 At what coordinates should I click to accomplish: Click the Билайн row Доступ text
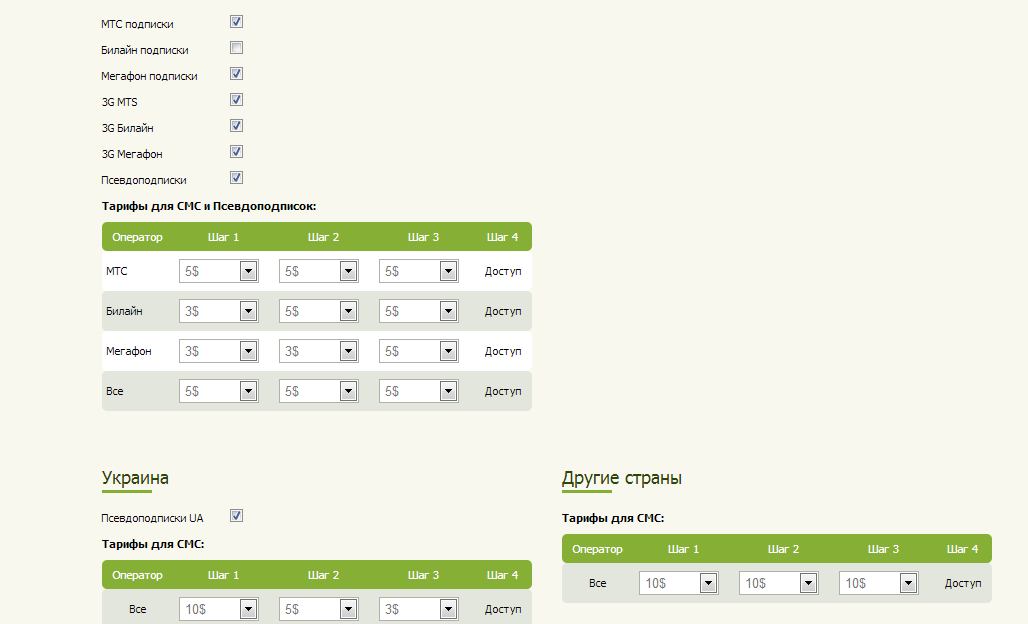[x=503, y=311]
